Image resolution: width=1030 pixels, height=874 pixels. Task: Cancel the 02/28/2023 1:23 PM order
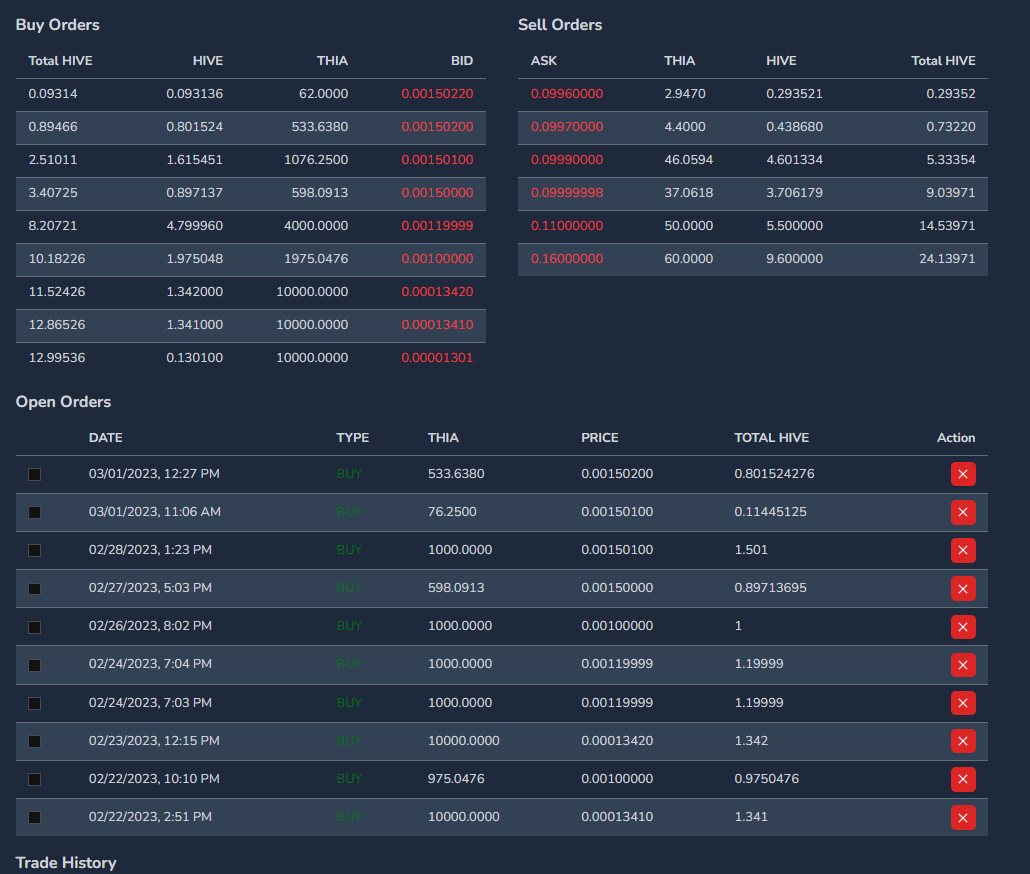point(963,550)
